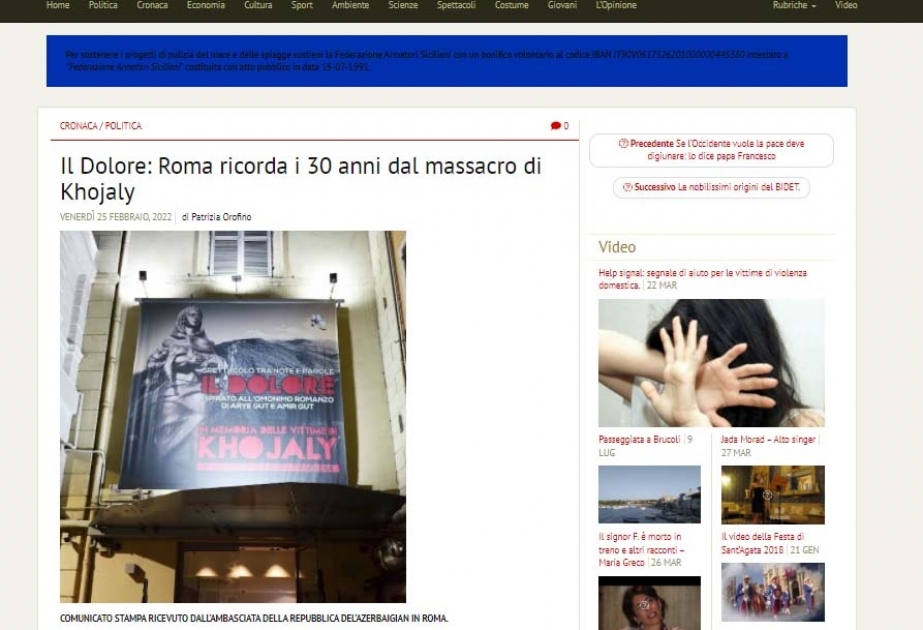Go to the Cronaca section
This screenshot has width=923, height=630.
(x=152, y=5)
